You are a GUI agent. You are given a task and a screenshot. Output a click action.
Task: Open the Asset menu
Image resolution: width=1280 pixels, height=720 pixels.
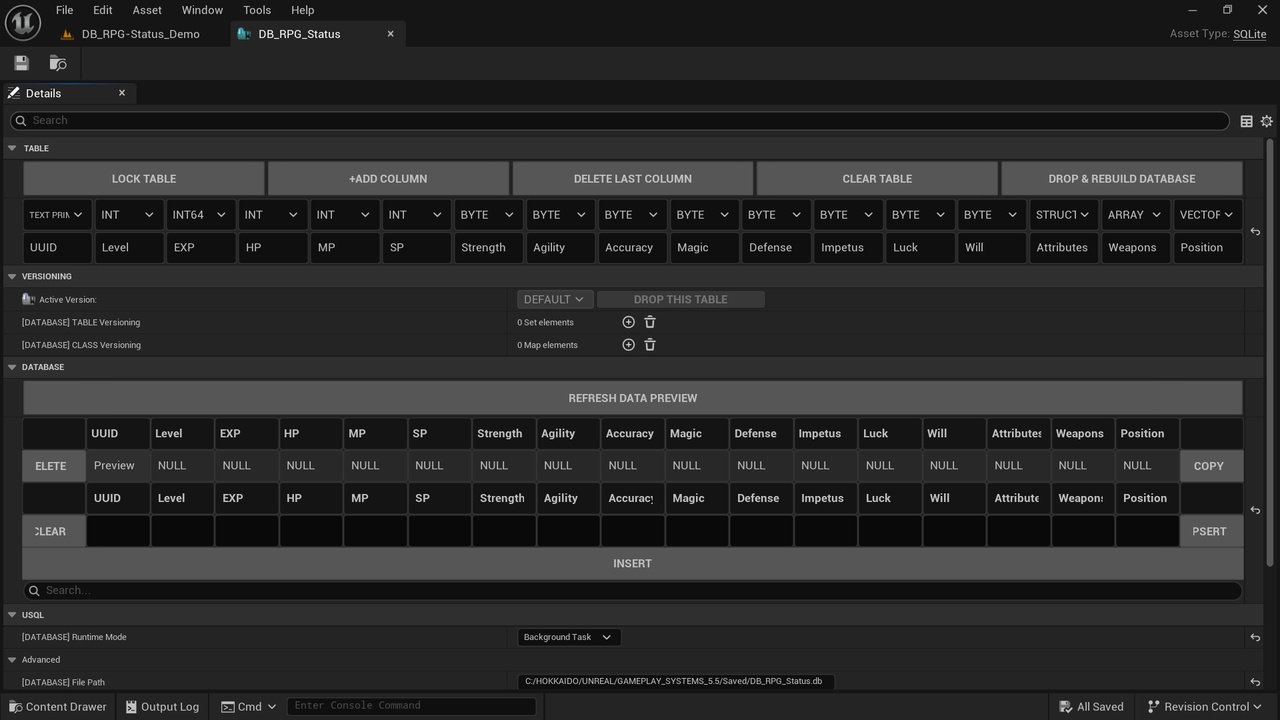tap(147, 10)
